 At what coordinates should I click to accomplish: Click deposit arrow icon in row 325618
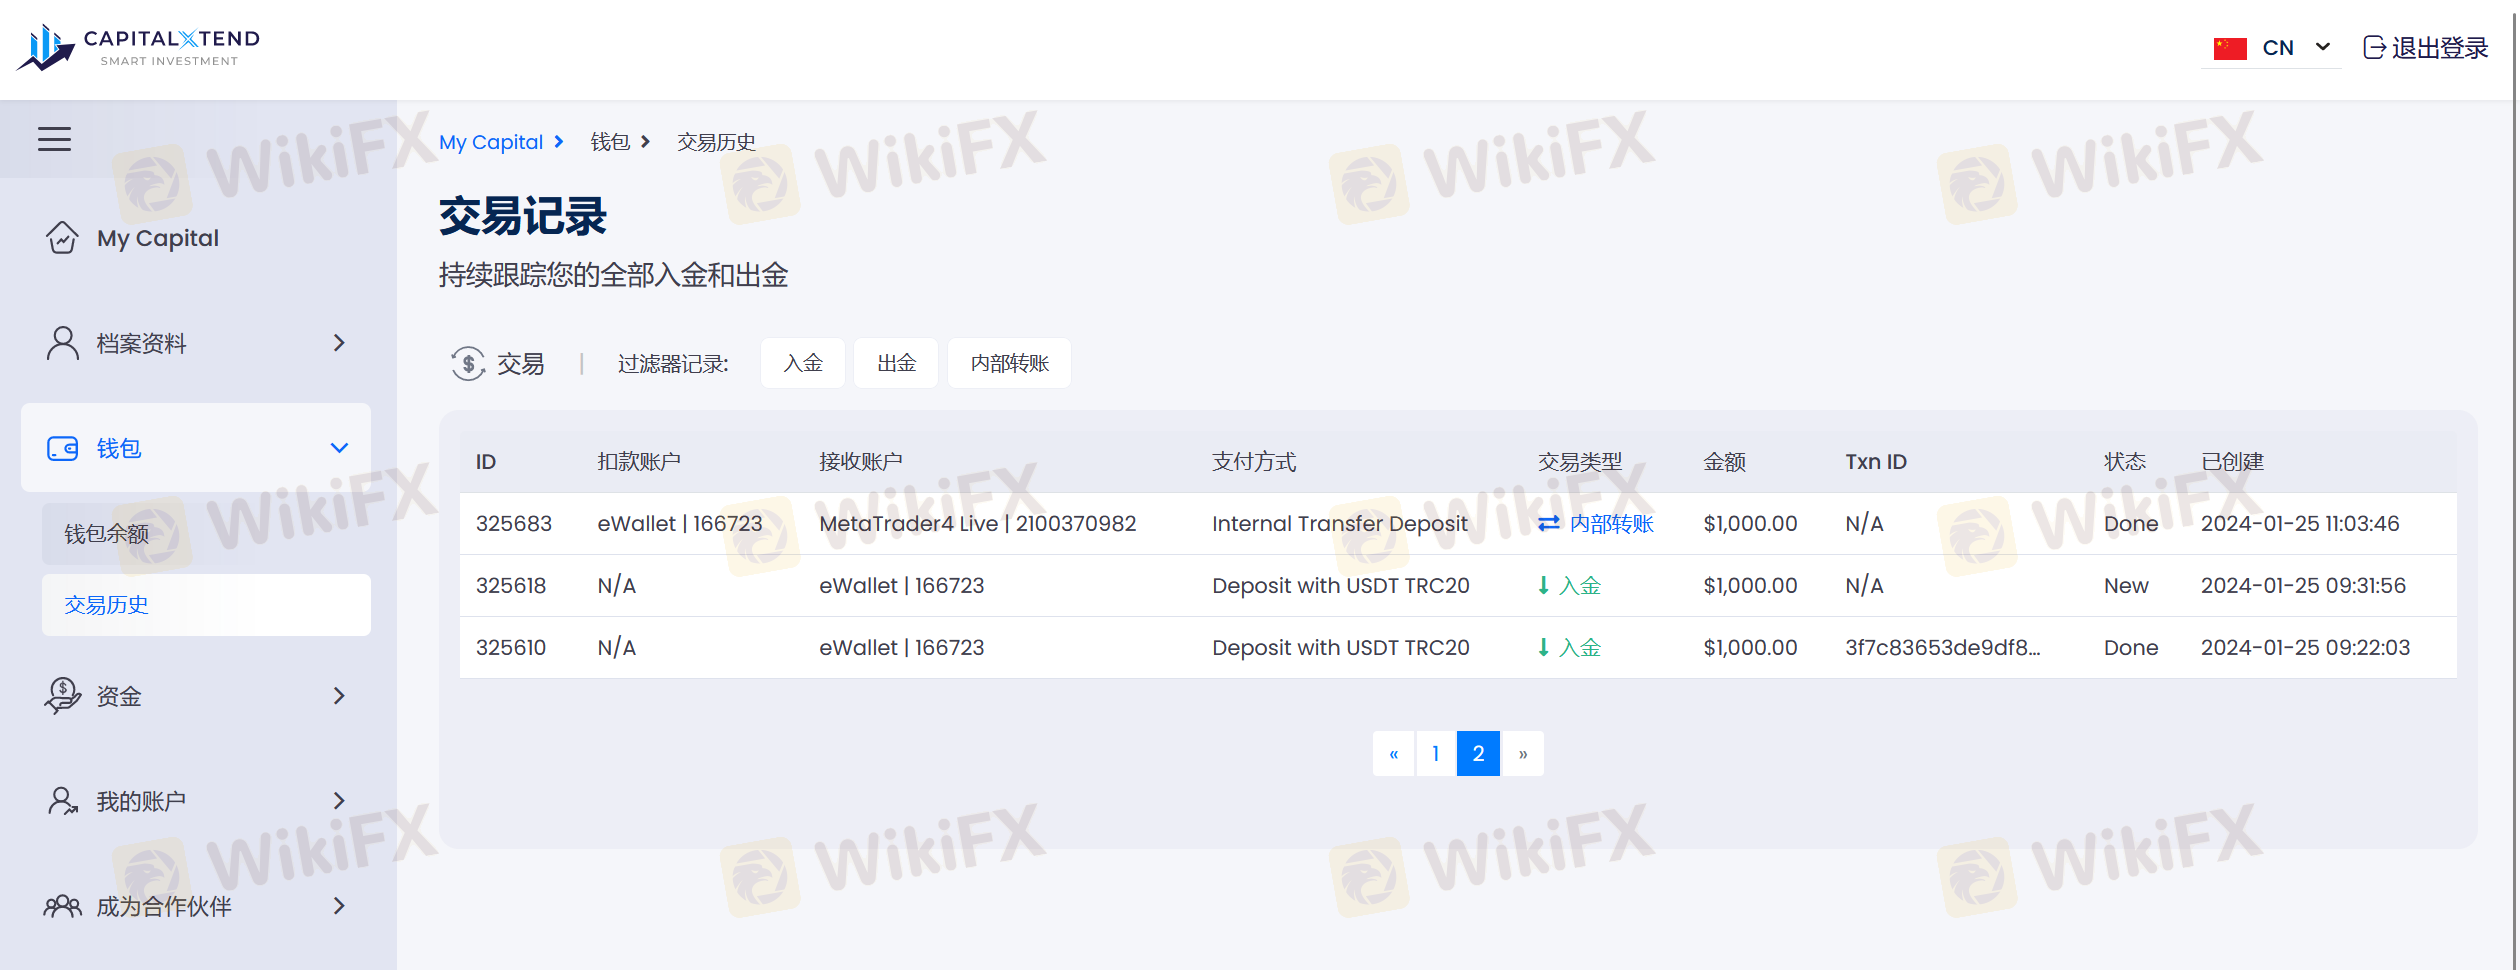pos(1543,585)
